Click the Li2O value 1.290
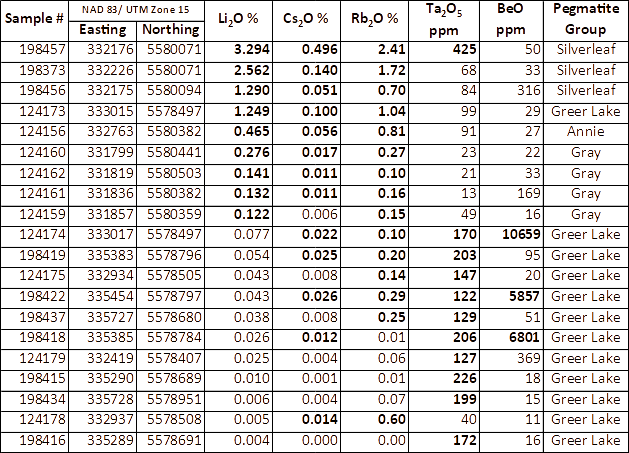 [x=252, y=90]
